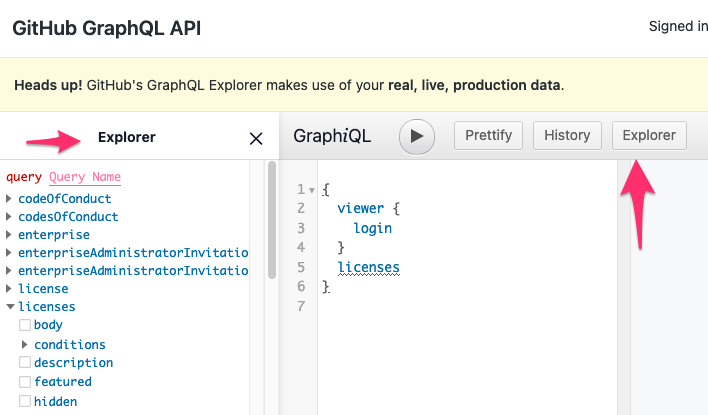Screen dimensions: 708x415
Task: Collapse the licenses node arrow
Action: click(x=10, y=306)
